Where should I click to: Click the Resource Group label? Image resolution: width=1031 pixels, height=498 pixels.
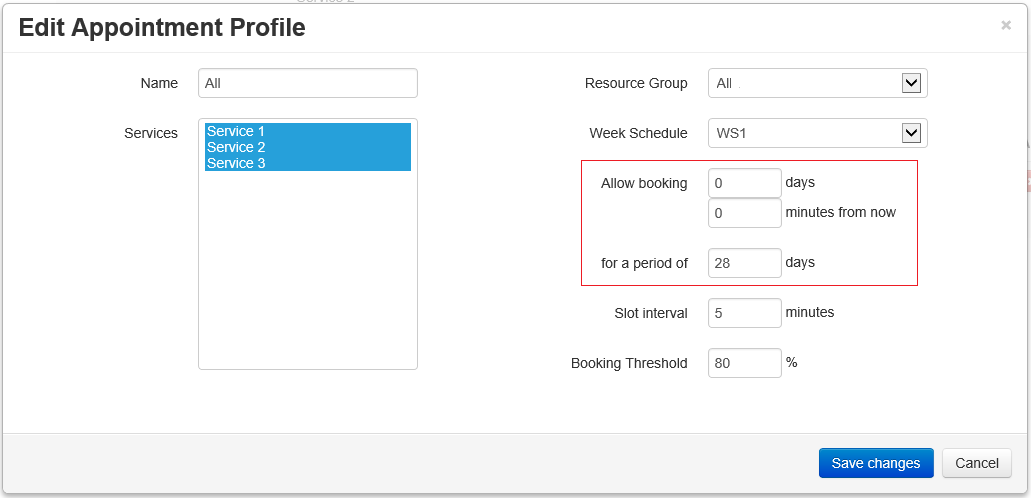point(636,84)
